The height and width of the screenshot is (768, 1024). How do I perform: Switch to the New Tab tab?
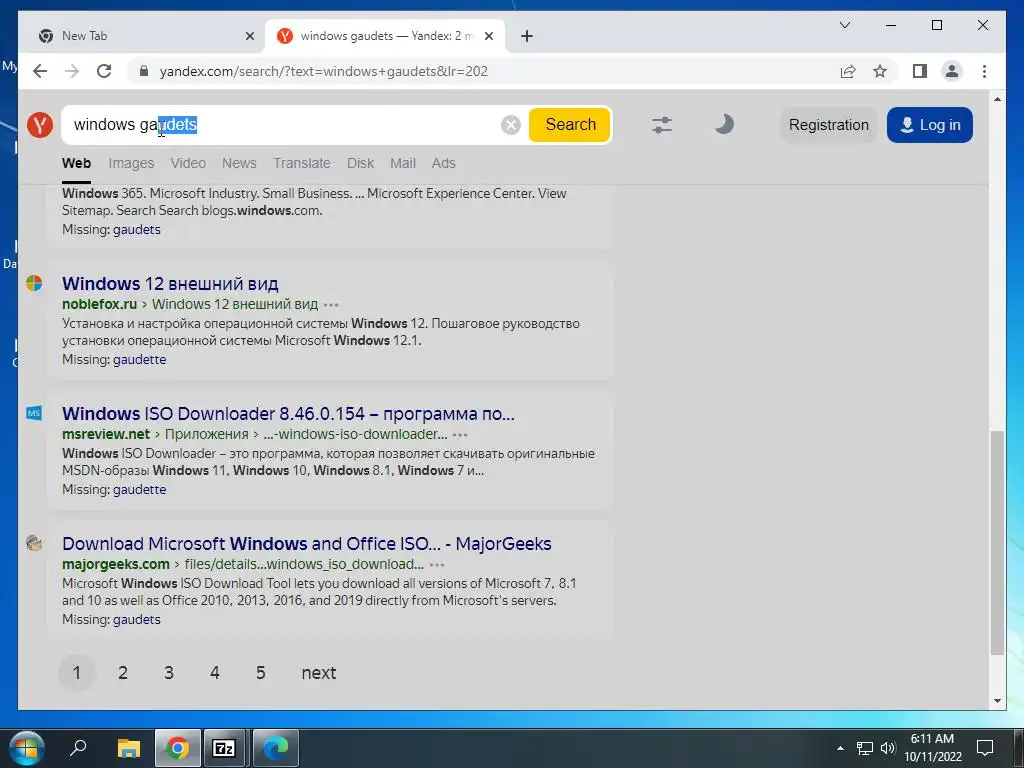point(142,36)
